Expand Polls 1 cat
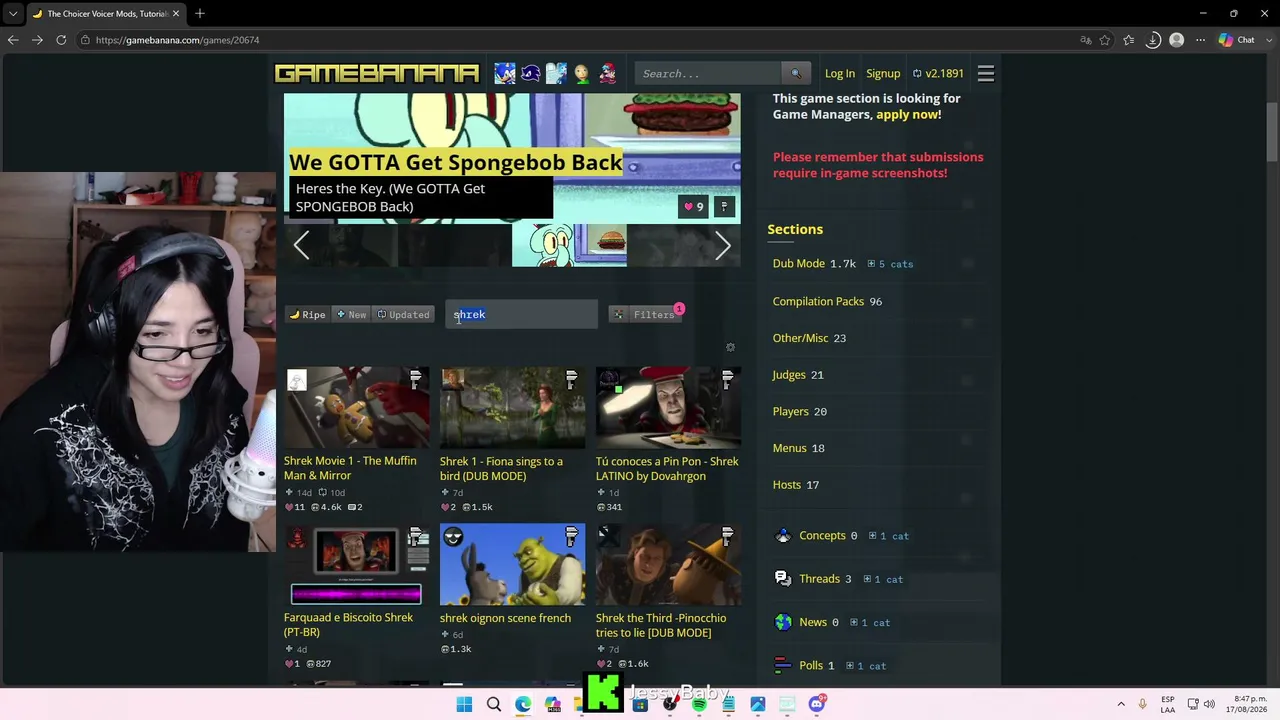This screenshot has width=1280, height=720. (865, 665)
